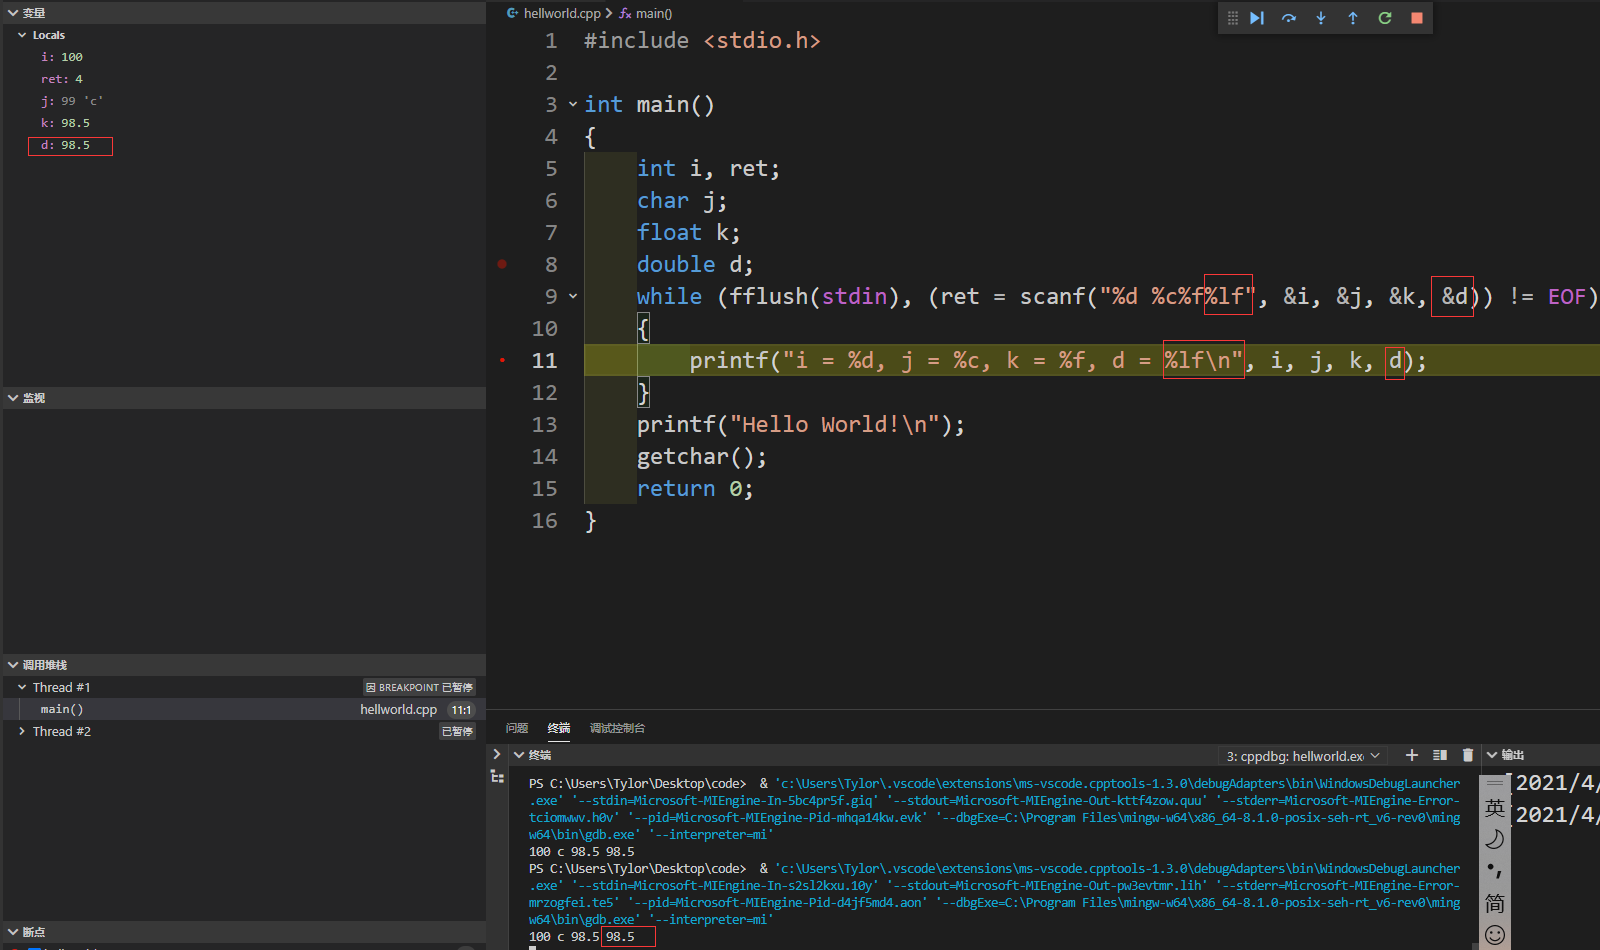Restart the debugging session
The image size is (1600, 950).
tap(1385, 18)
